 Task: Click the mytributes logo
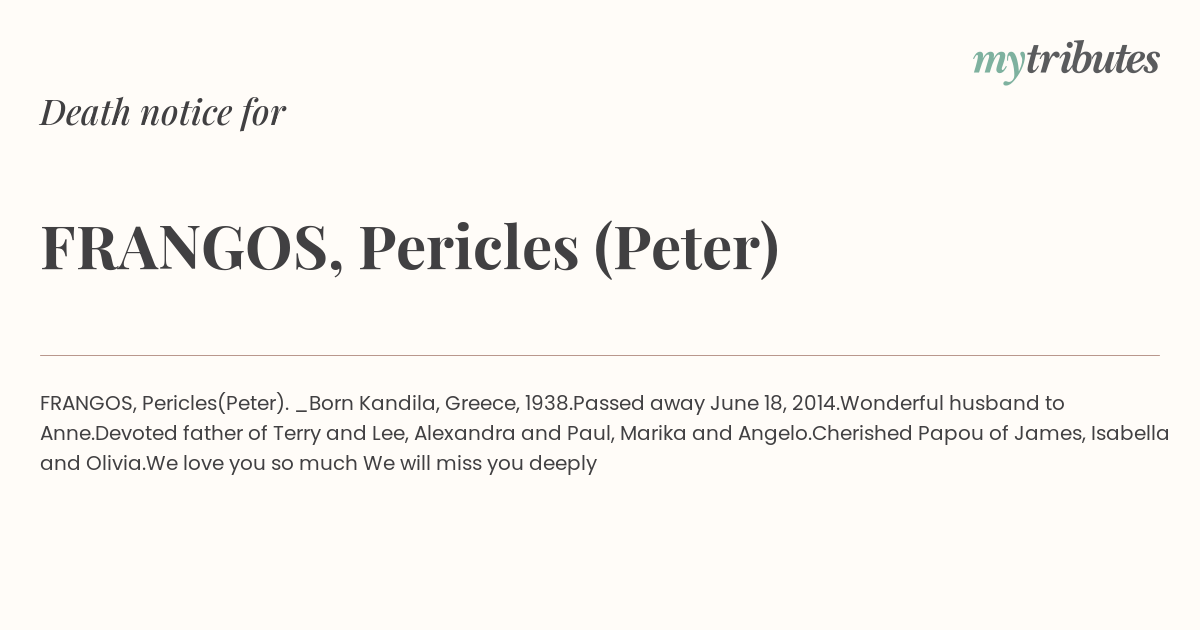(1066, 61)
